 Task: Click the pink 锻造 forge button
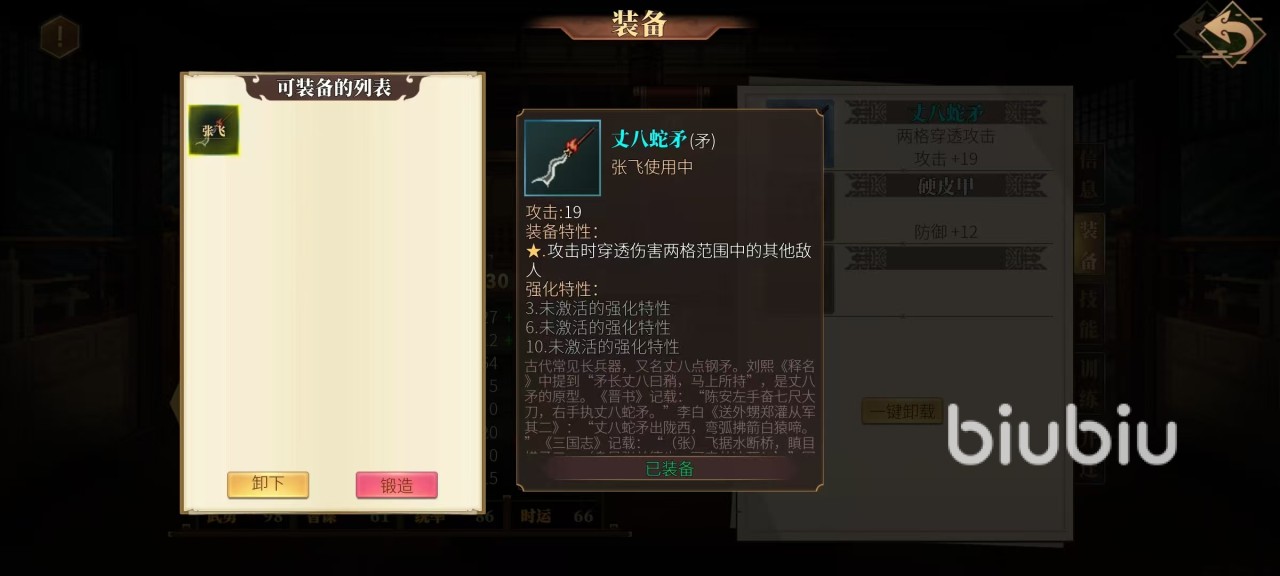click(397, 485)
